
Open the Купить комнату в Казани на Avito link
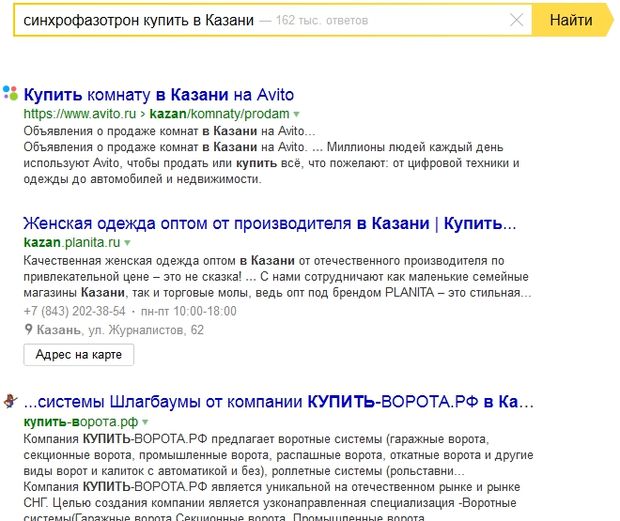(159, 95)
